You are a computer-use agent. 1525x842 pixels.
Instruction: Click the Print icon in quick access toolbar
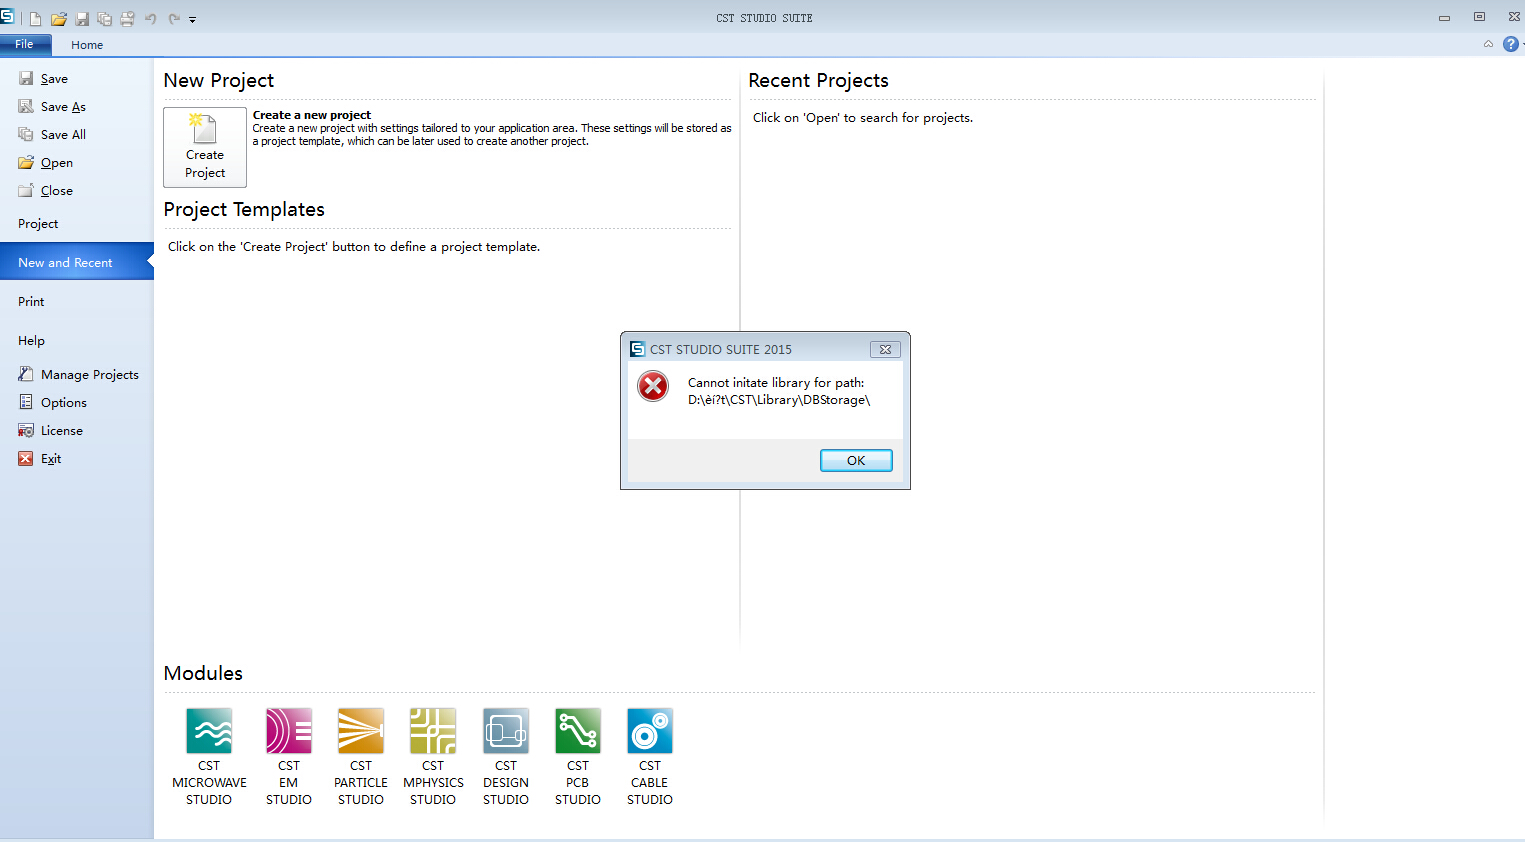pos(127,19)
